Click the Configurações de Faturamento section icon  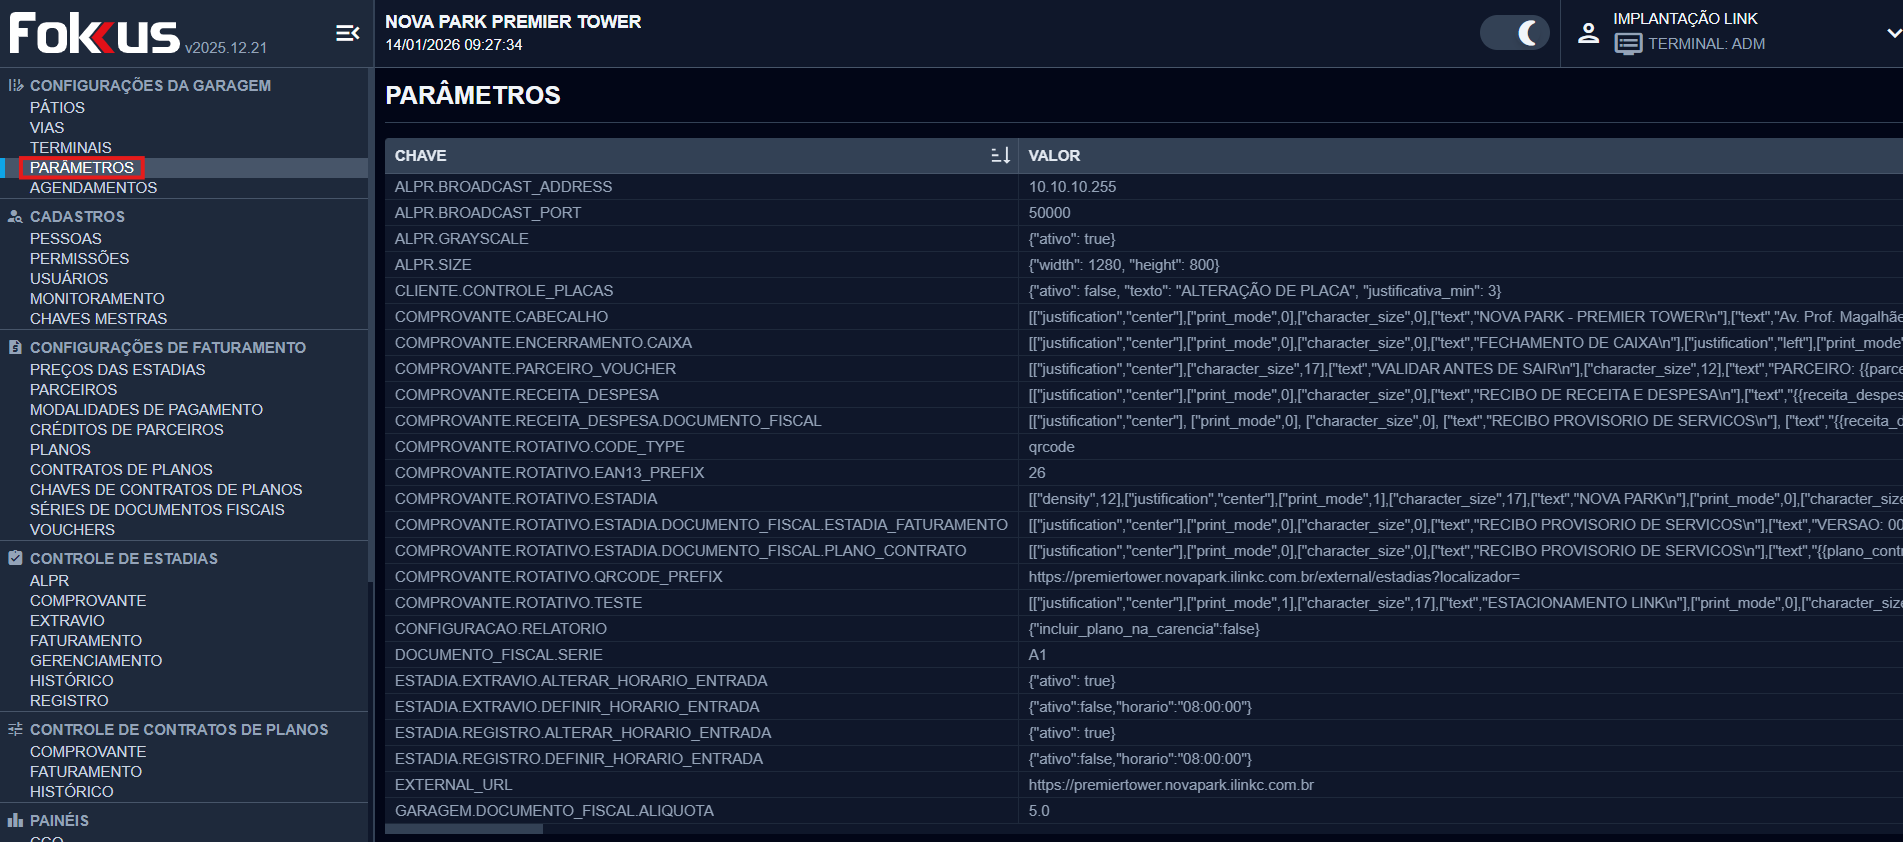tap(15, 348)
